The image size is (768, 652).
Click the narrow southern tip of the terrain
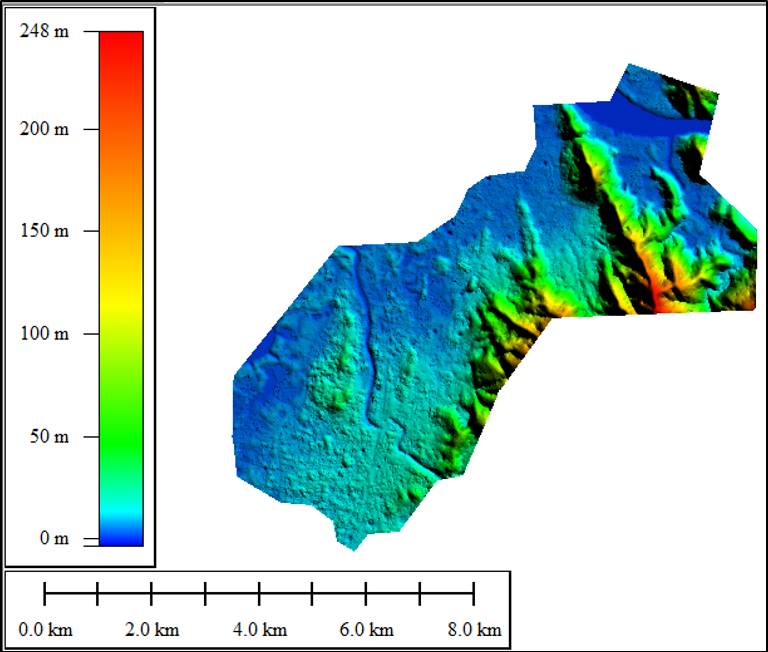pyautogui.click(x=350, y=542)
